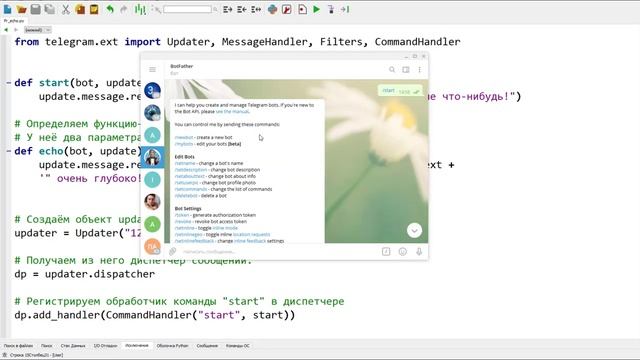Click the Telegram message input field
This screenshot has height=360, width=640.
click(x=278, y=251)
